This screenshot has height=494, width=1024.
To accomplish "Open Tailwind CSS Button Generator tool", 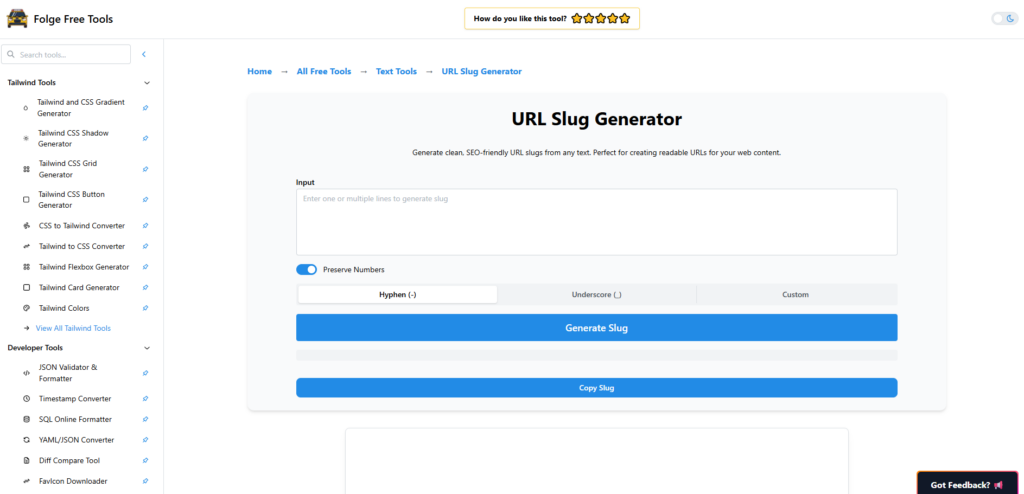I will pyautogui.click(x=71, y=200).
